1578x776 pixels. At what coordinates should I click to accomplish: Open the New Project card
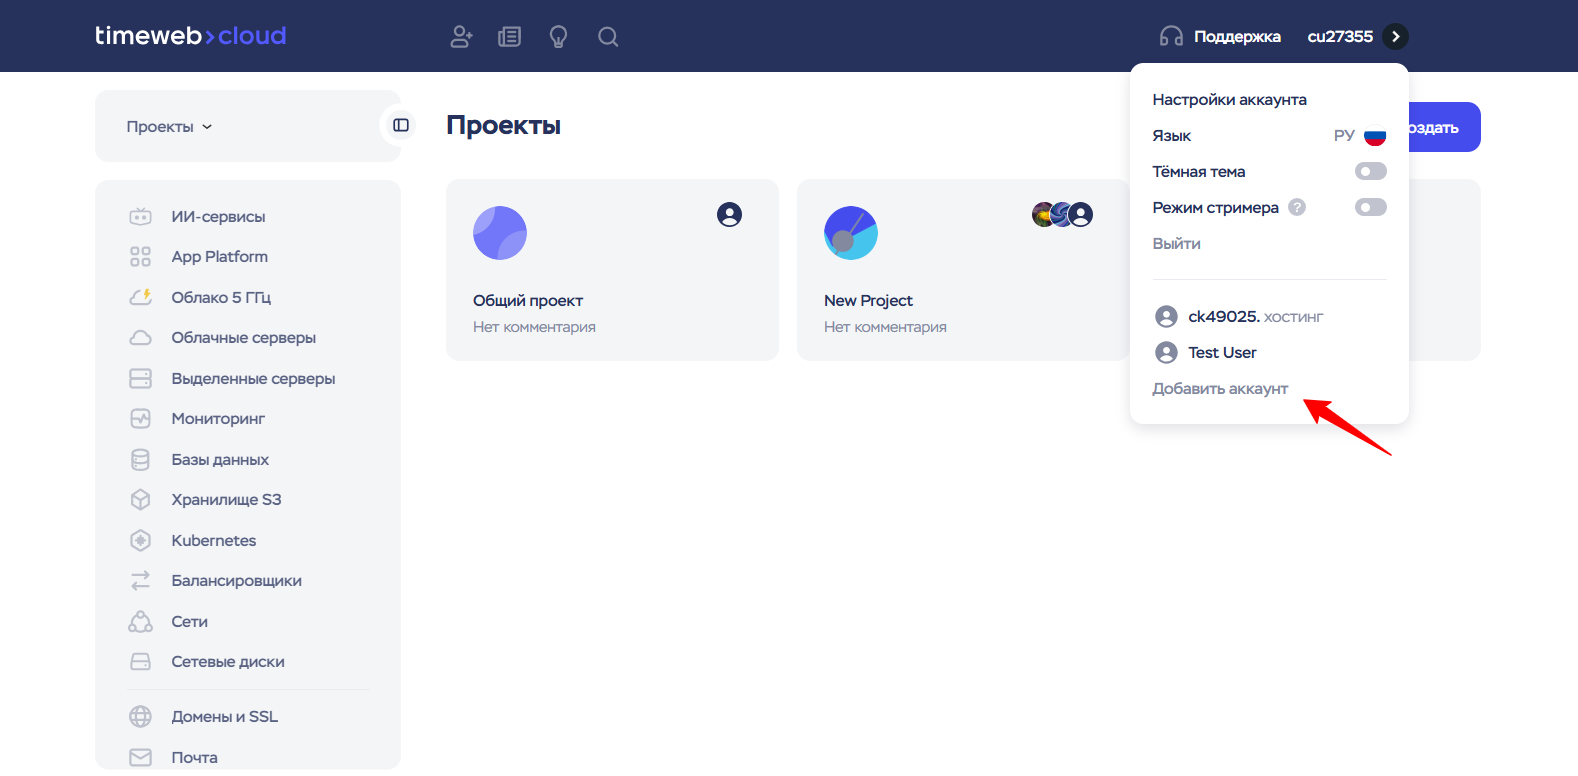tap(964, 270)
